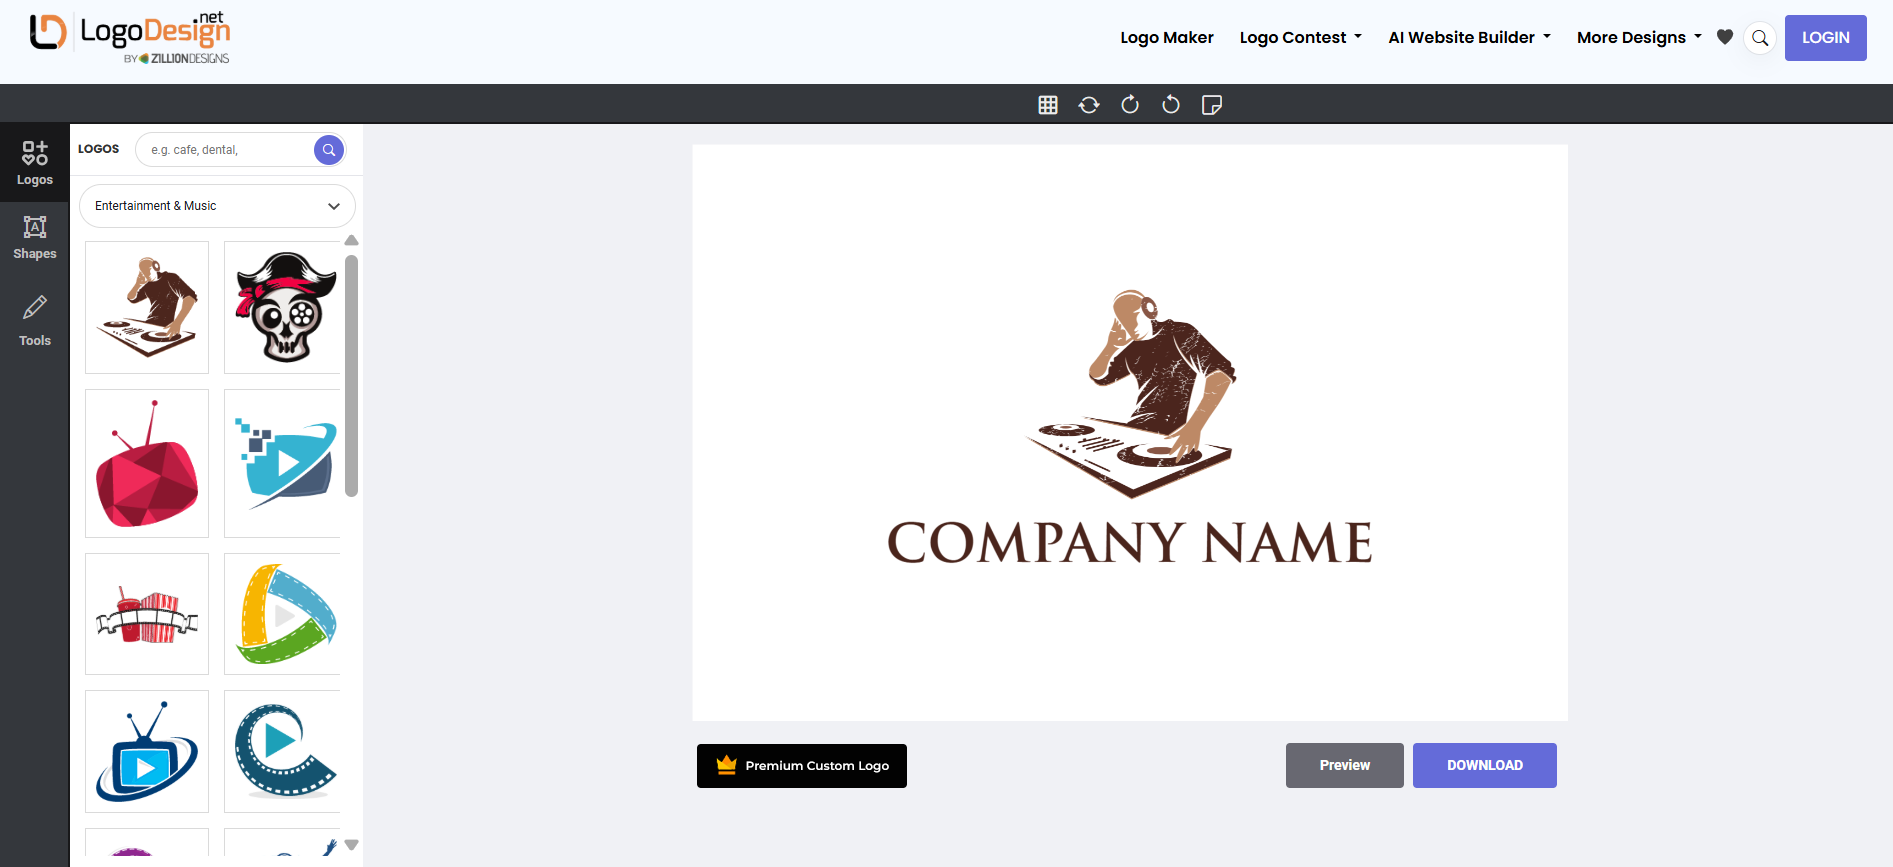Image resolution: width=1893 pixels, height=867 pixels.
Task: Open the Shapes sidebar panel
Action: pyautogui.click(x=35, y=238)
